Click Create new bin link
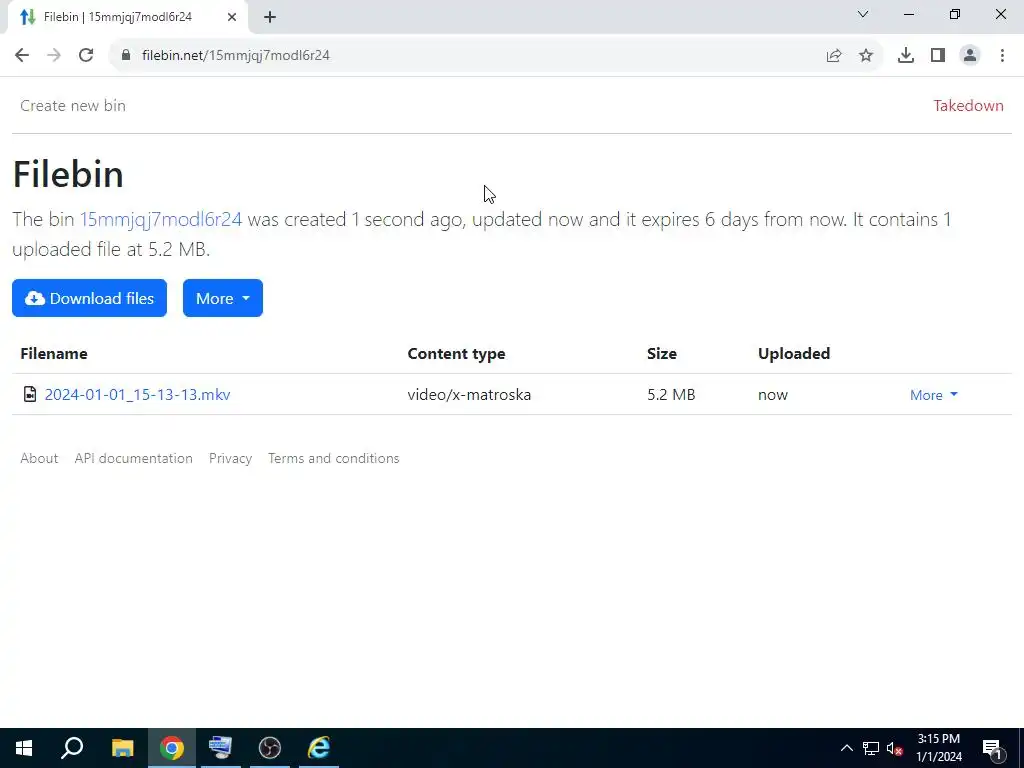The image size is (1024, 768). (x=73, y=106)
